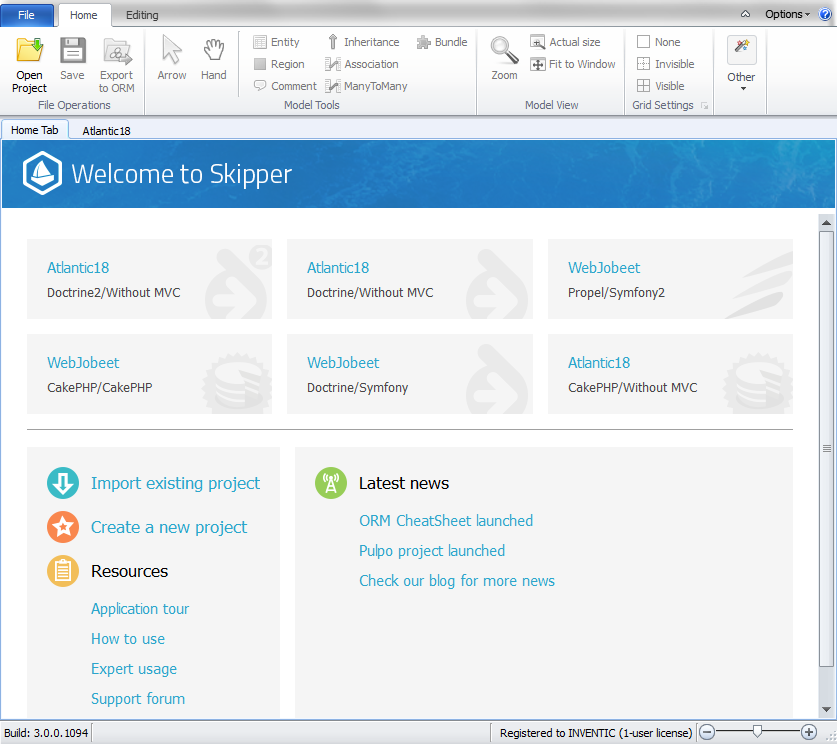The image size is (837, 744).
Task: Click the Skipper sailboat logo
Action: tap(42, 173)
